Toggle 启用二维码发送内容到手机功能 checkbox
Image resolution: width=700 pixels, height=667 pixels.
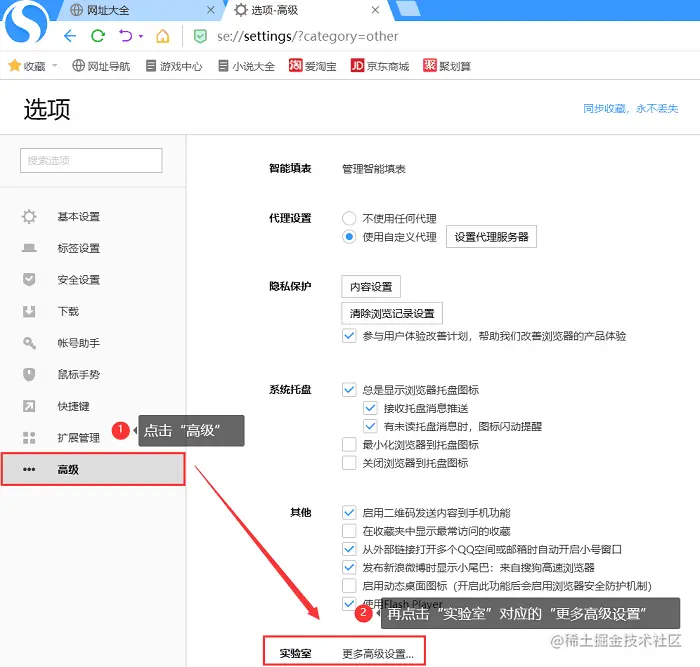coord(349,513)
